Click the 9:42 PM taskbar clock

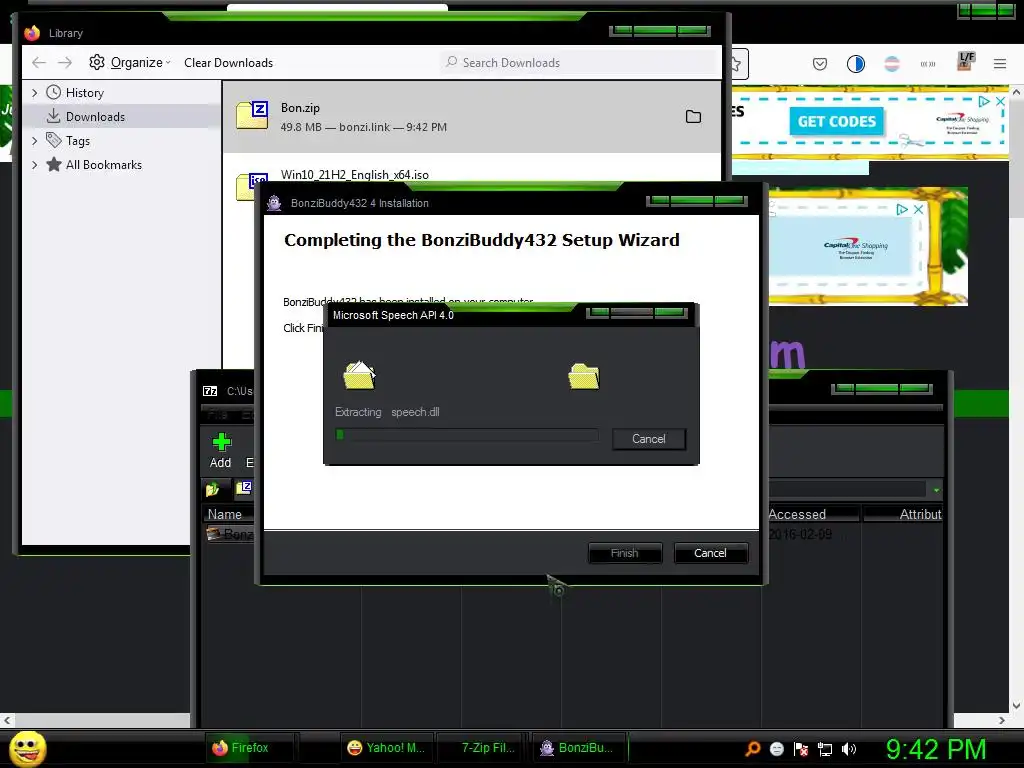[936, 749]
